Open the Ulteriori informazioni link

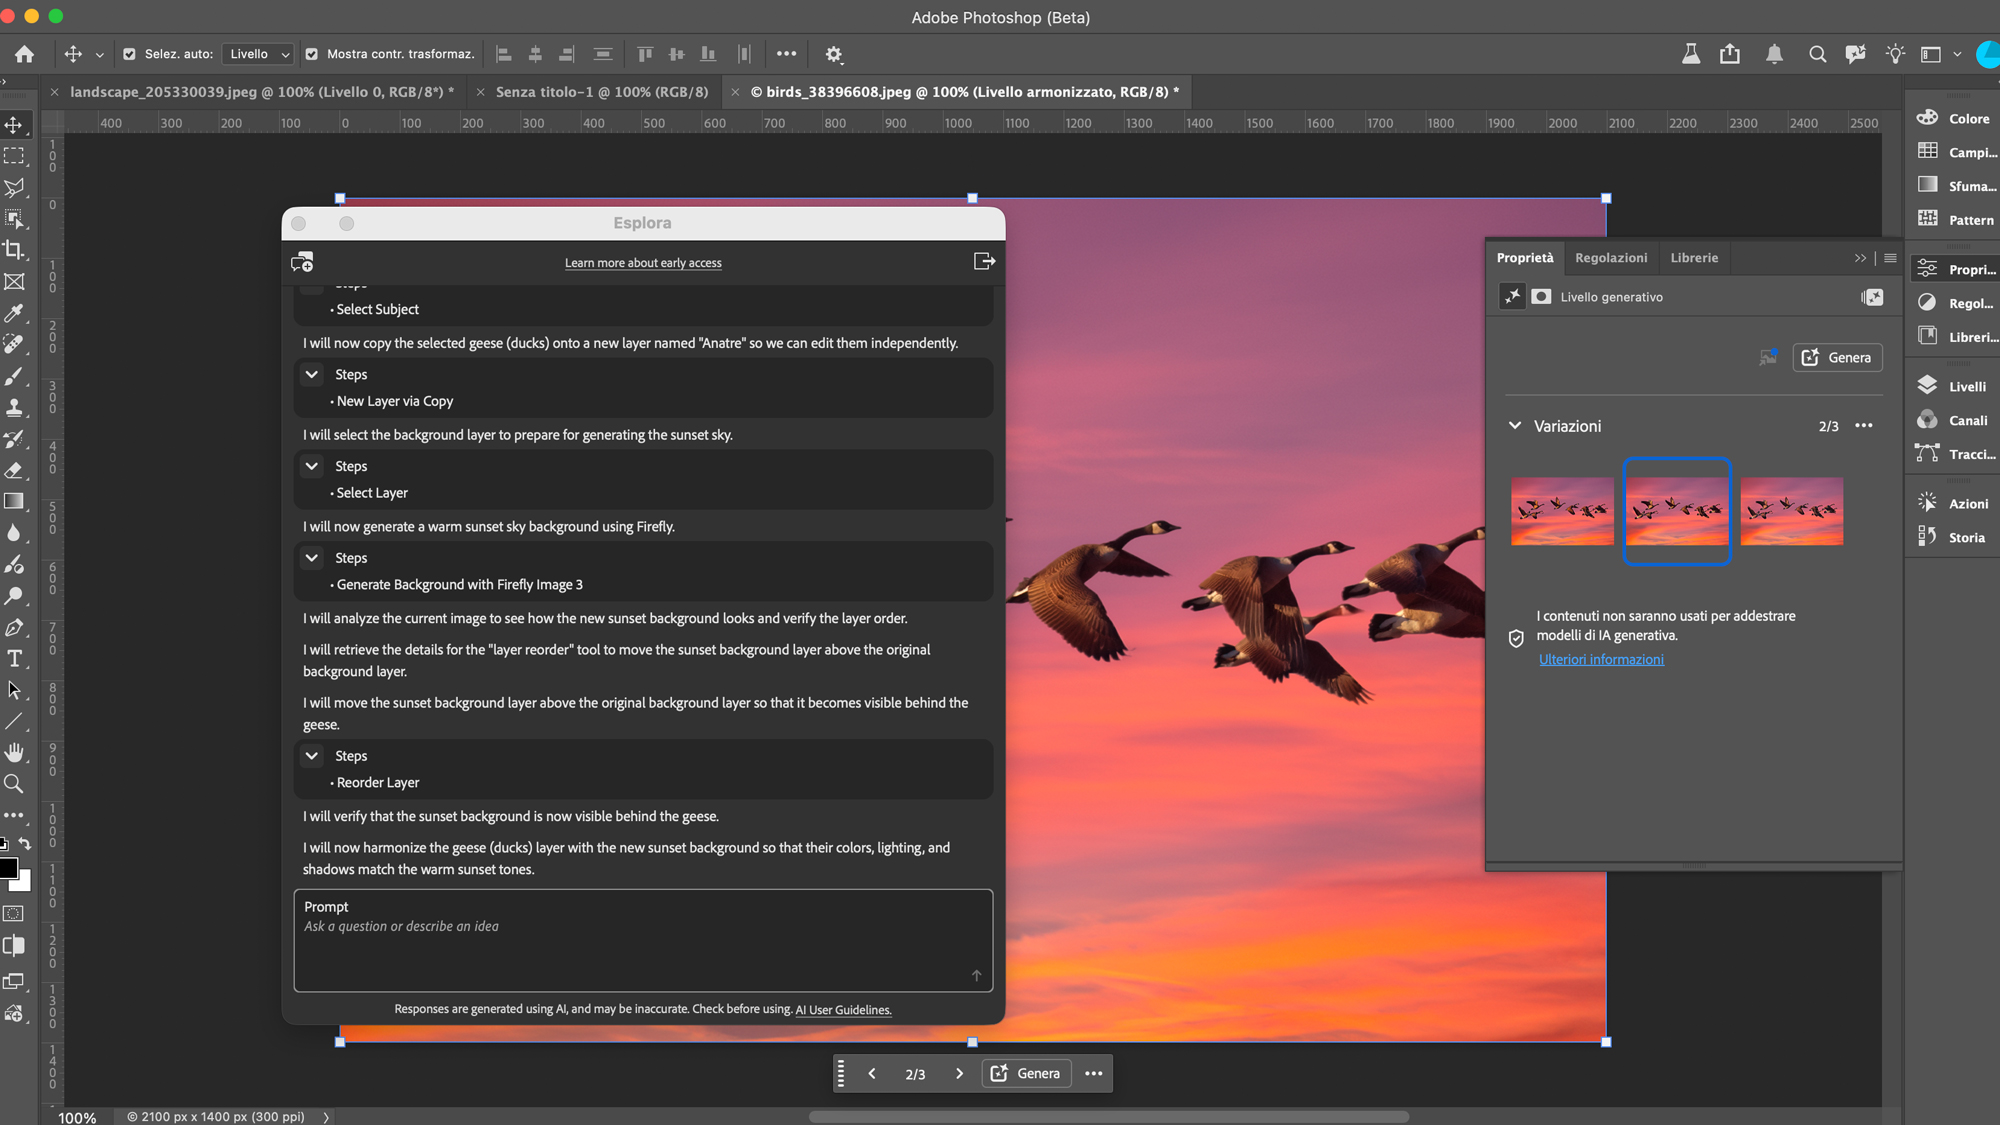1601,659
